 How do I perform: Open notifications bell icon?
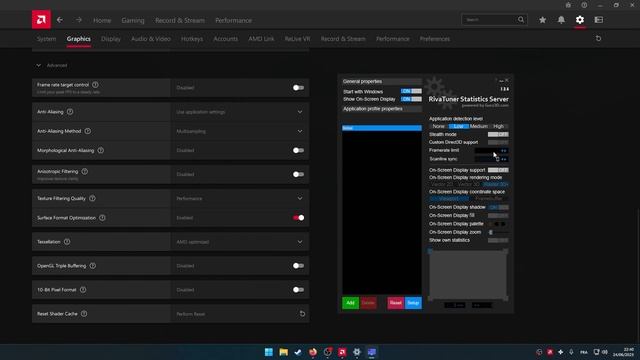tap(561, 20)
